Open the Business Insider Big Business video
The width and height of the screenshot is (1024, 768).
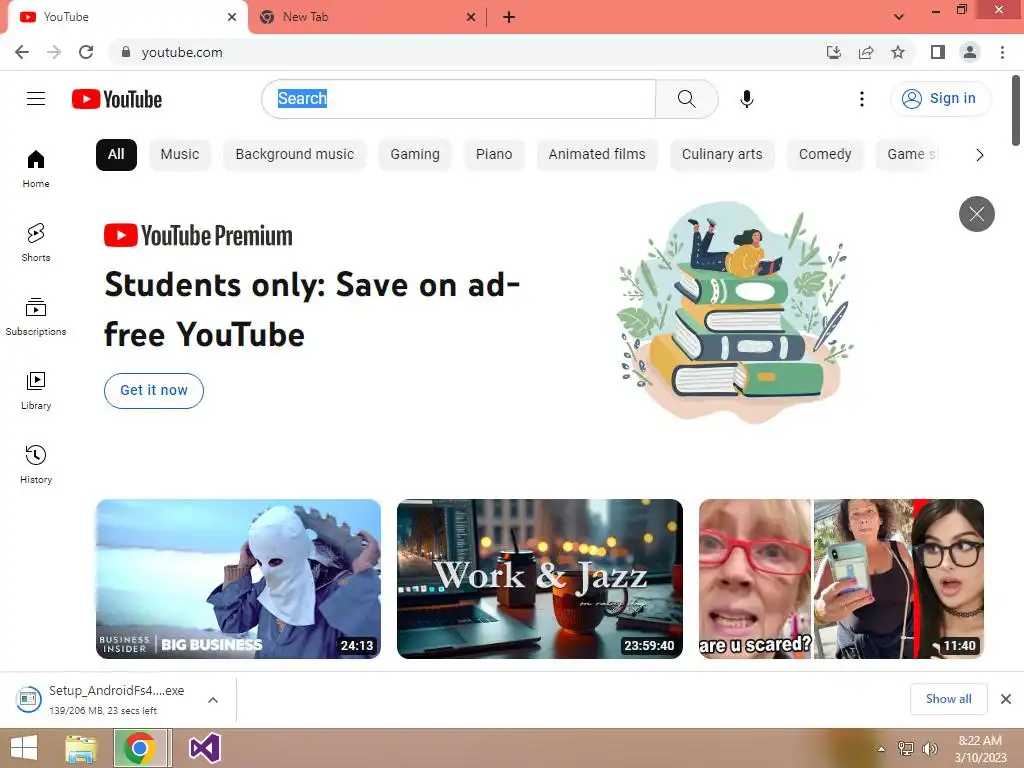tap(238, 579)
